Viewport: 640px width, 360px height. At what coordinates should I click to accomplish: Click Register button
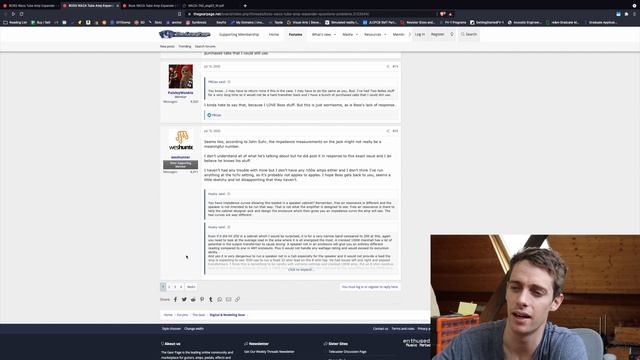(437, 34)
